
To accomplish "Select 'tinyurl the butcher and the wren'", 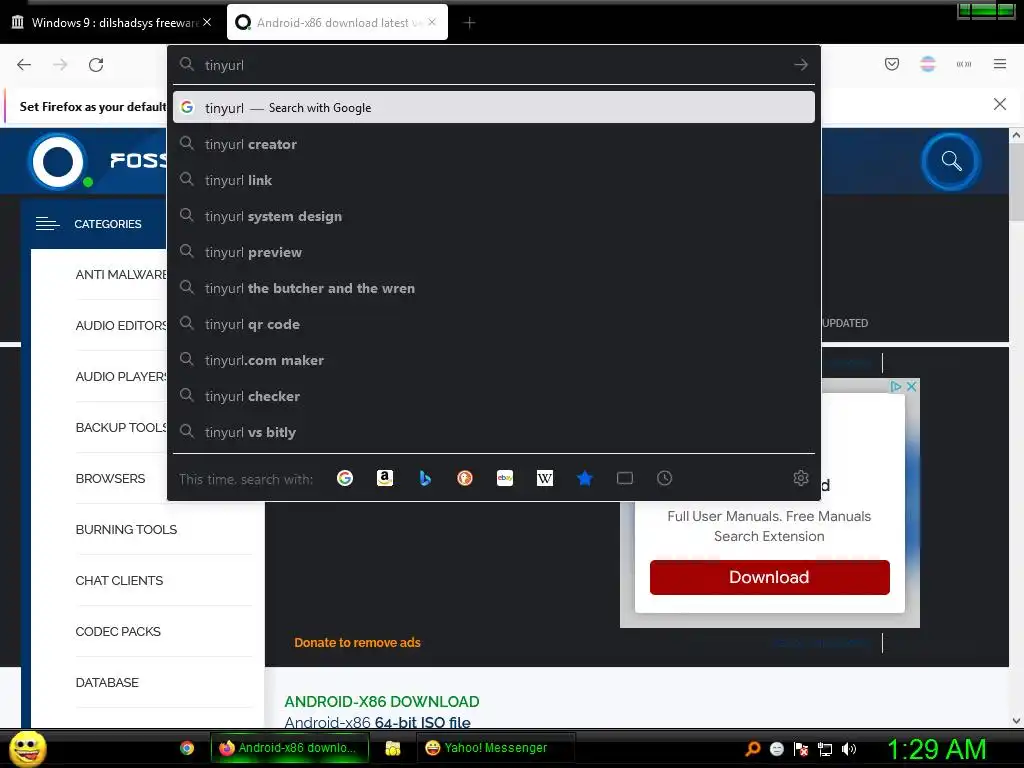I will (494, 288).
